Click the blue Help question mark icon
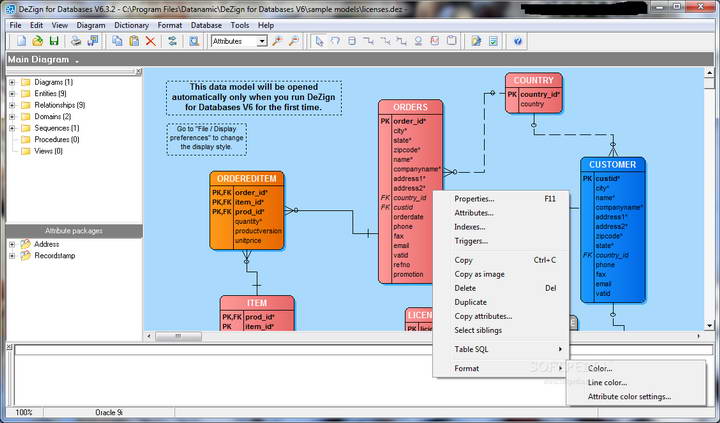The height and width of the screenshot is (423, 720). pos(518,41)
